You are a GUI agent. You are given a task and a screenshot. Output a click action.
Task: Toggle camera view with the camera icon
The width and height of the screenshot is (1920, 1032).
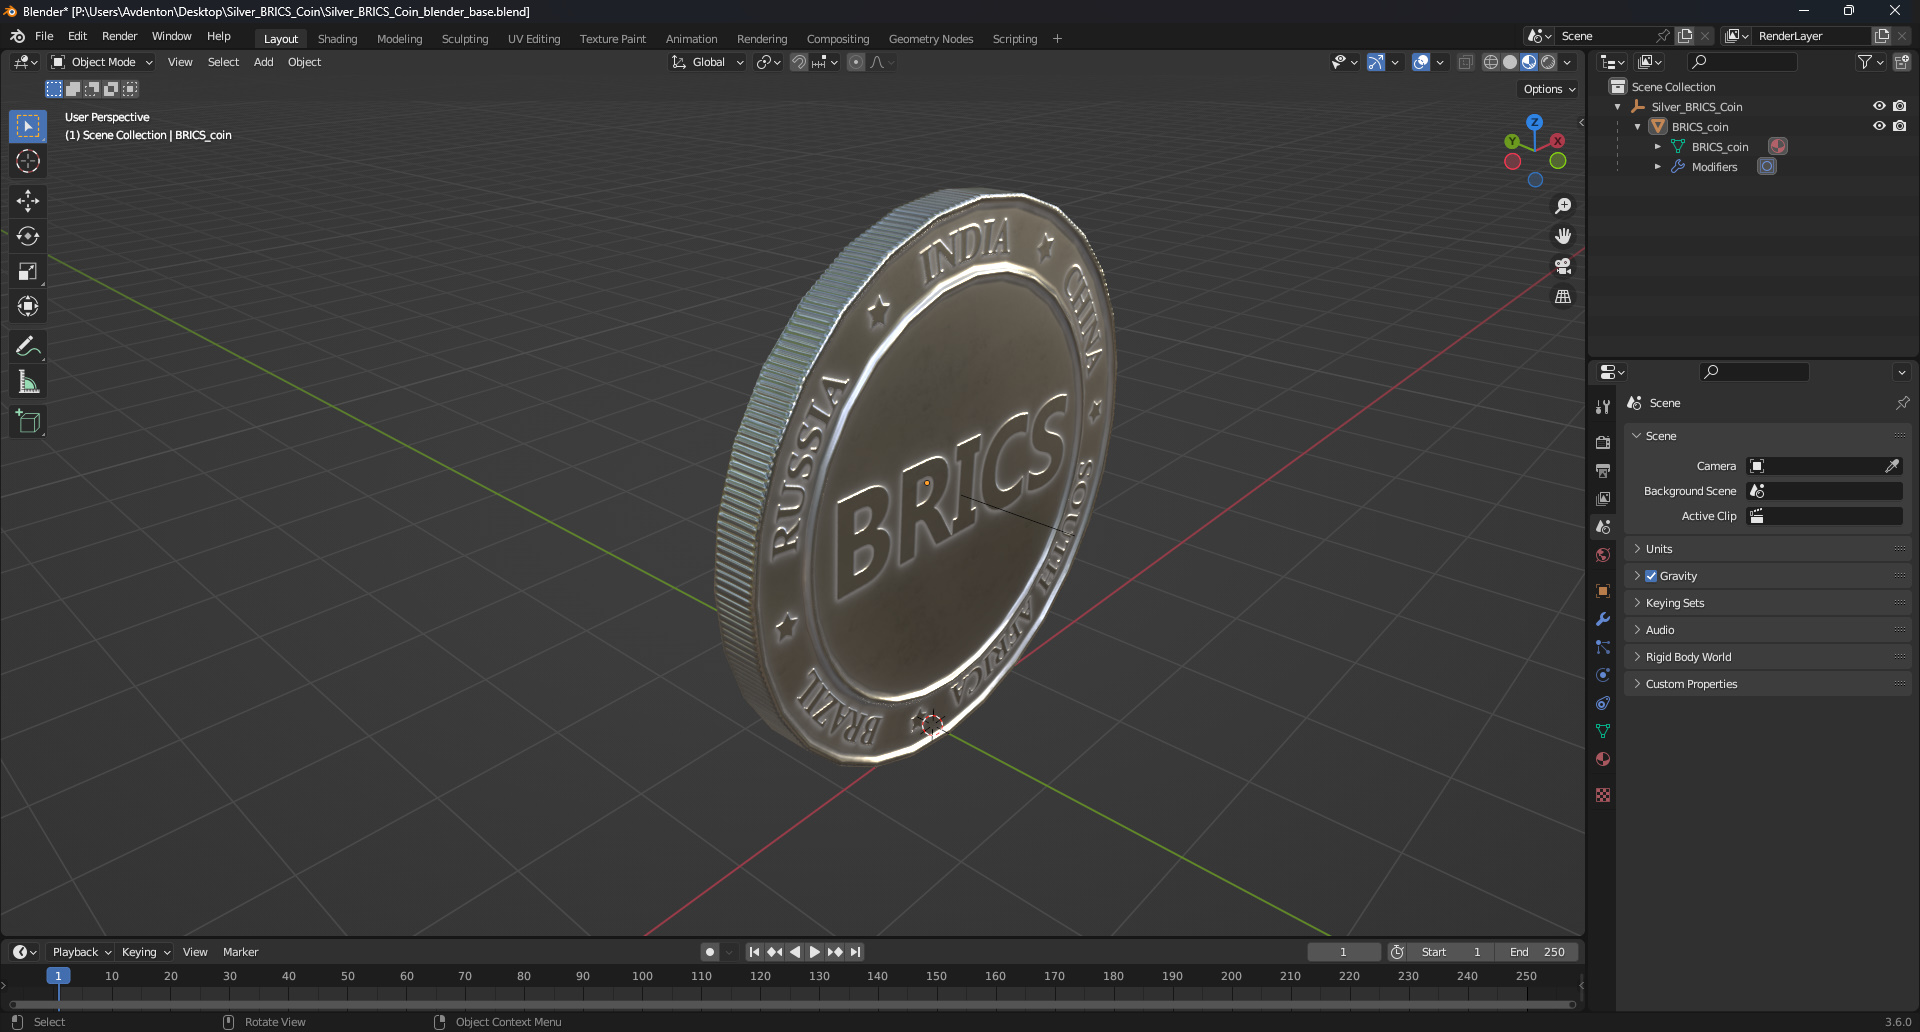tap(1563, 266)
